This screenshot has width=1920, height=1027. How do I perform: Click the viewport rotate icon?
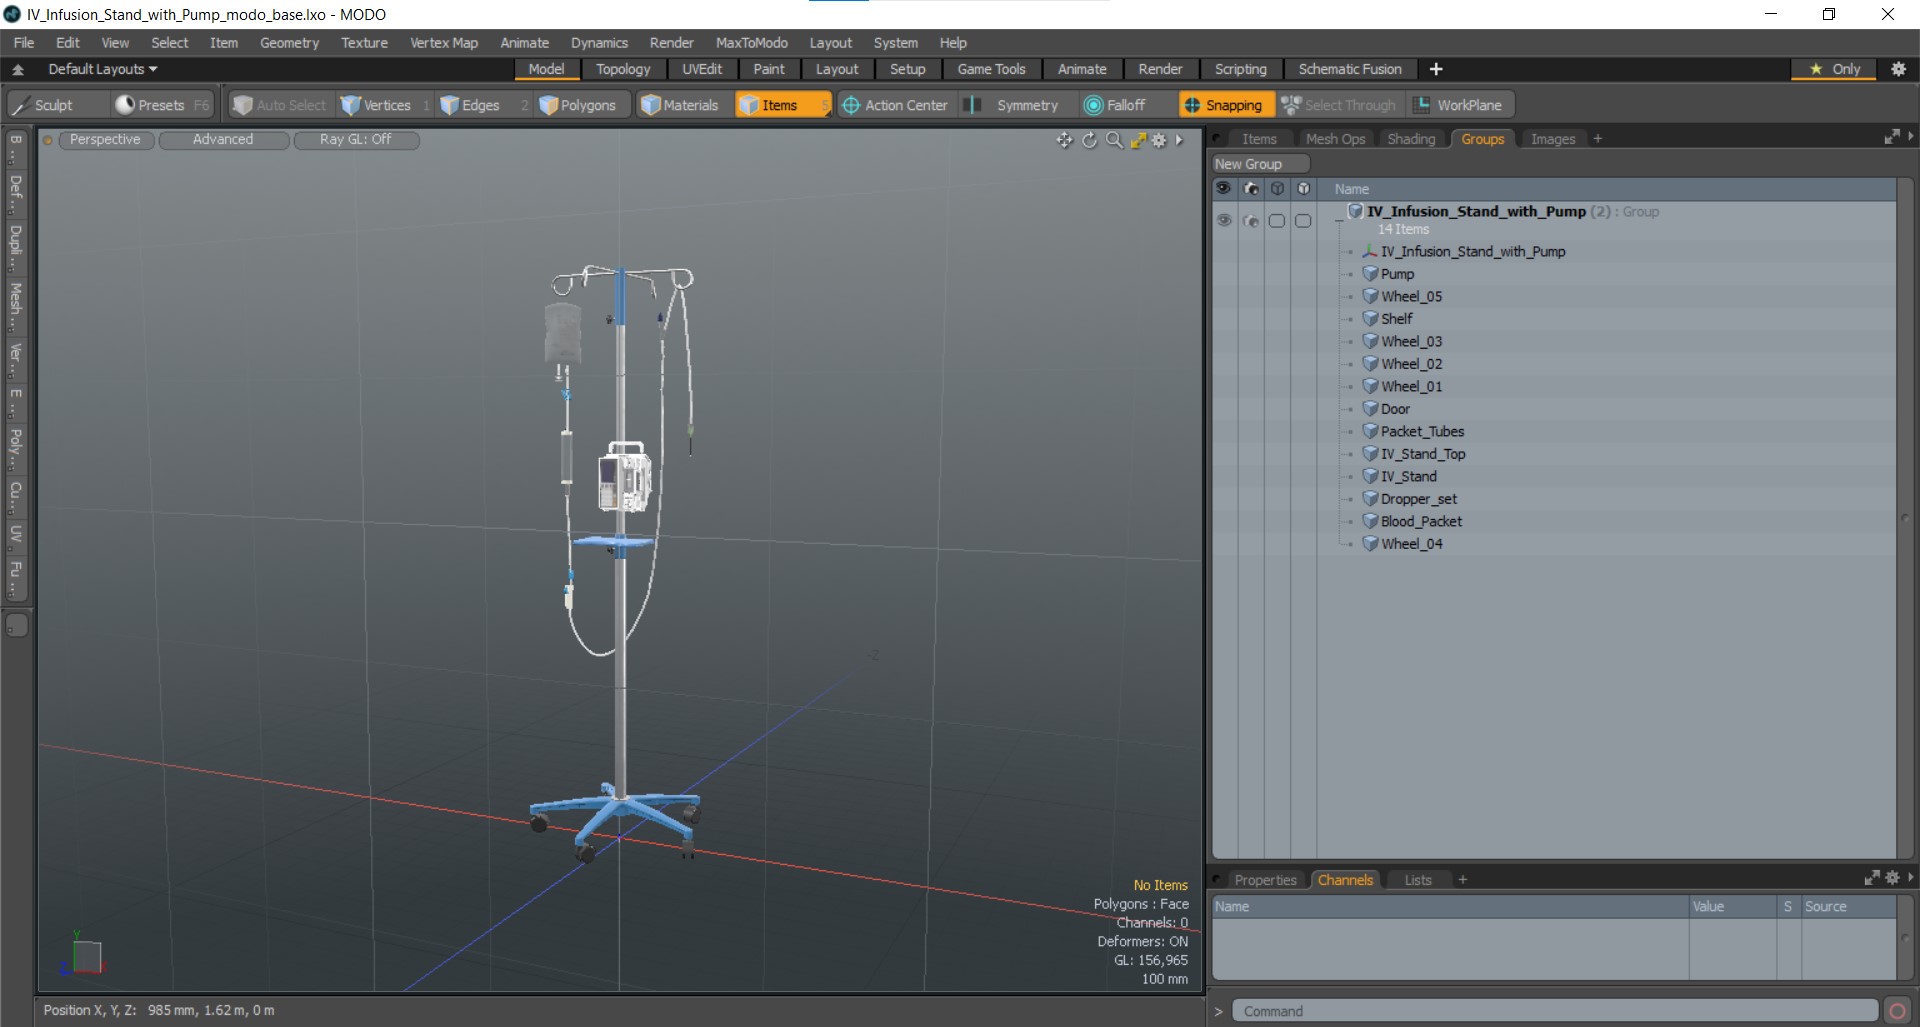(1089, 140)
